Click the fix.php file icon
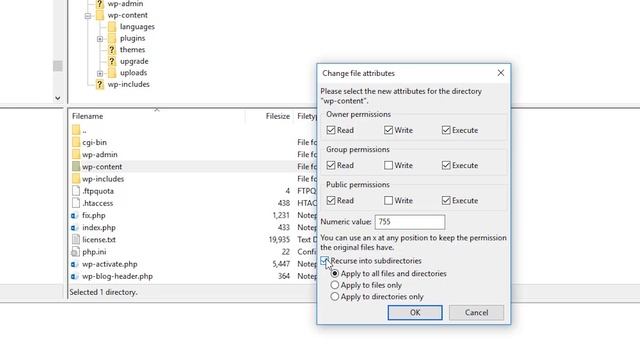Screen dimensions: 640x360 tap(75, 216)
